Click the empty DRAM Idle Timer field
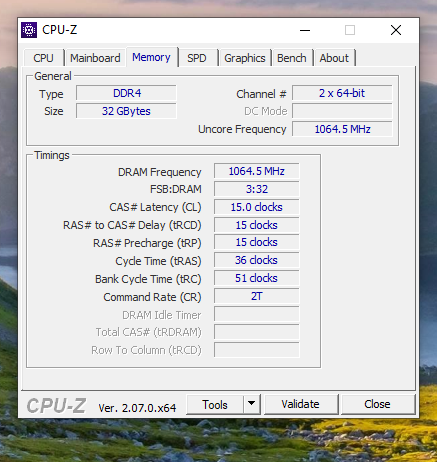 pos(257,314)
